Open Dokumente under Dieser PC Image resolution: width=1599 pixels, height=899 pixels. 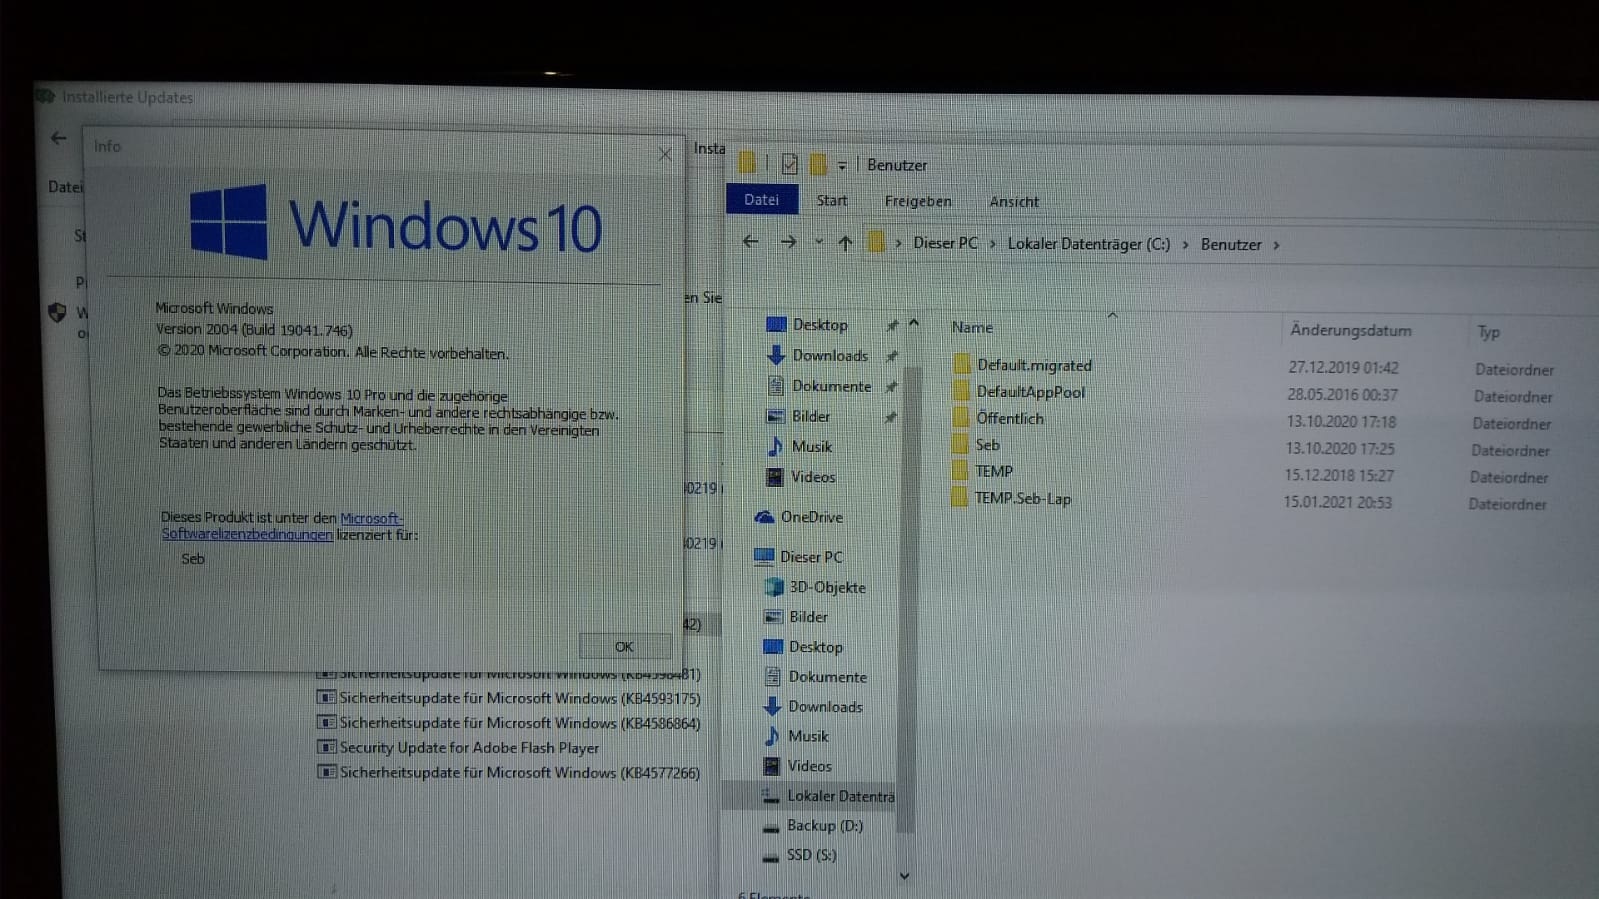pos(827,677)
